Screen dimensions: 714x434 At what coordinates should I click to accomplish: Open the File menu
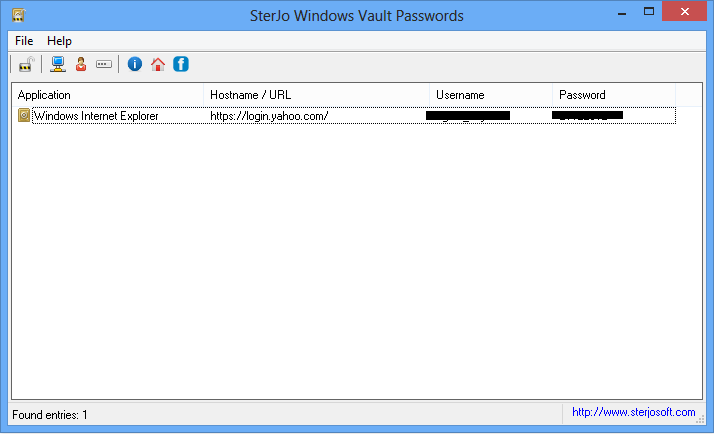24,41
